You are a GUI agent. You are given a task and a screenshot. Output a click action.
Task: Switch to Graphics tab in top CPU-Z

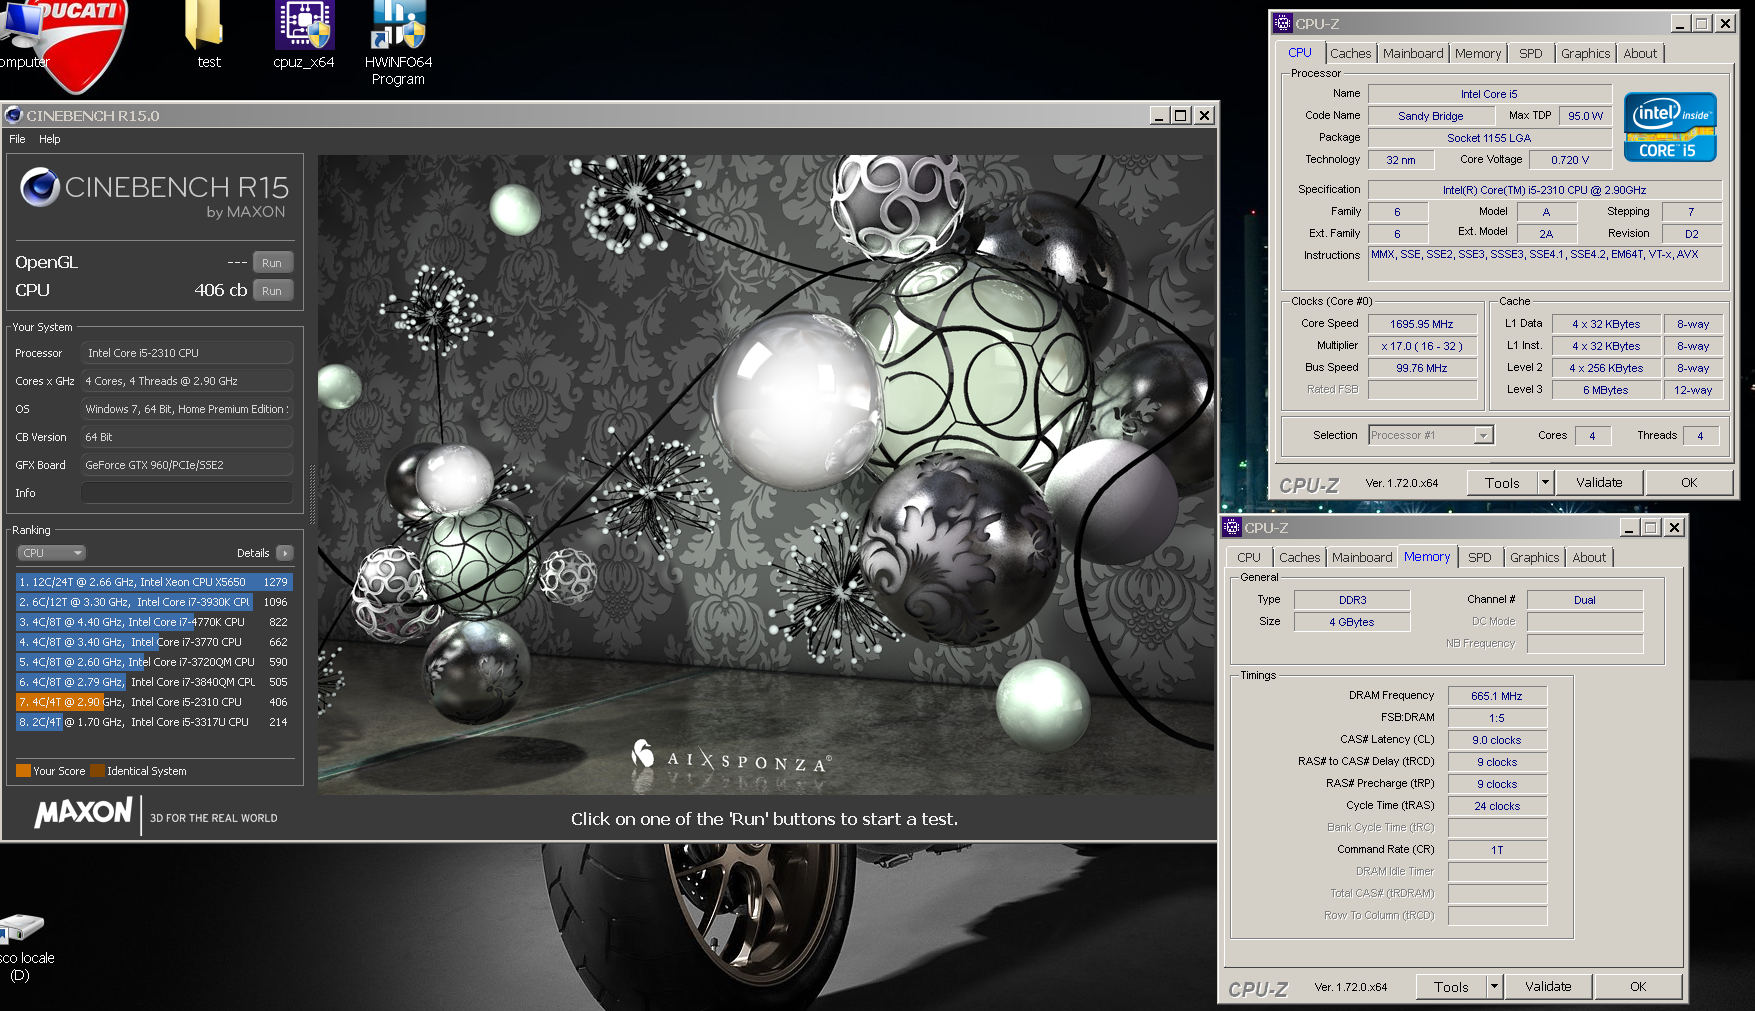click(x=1585, y=54)
